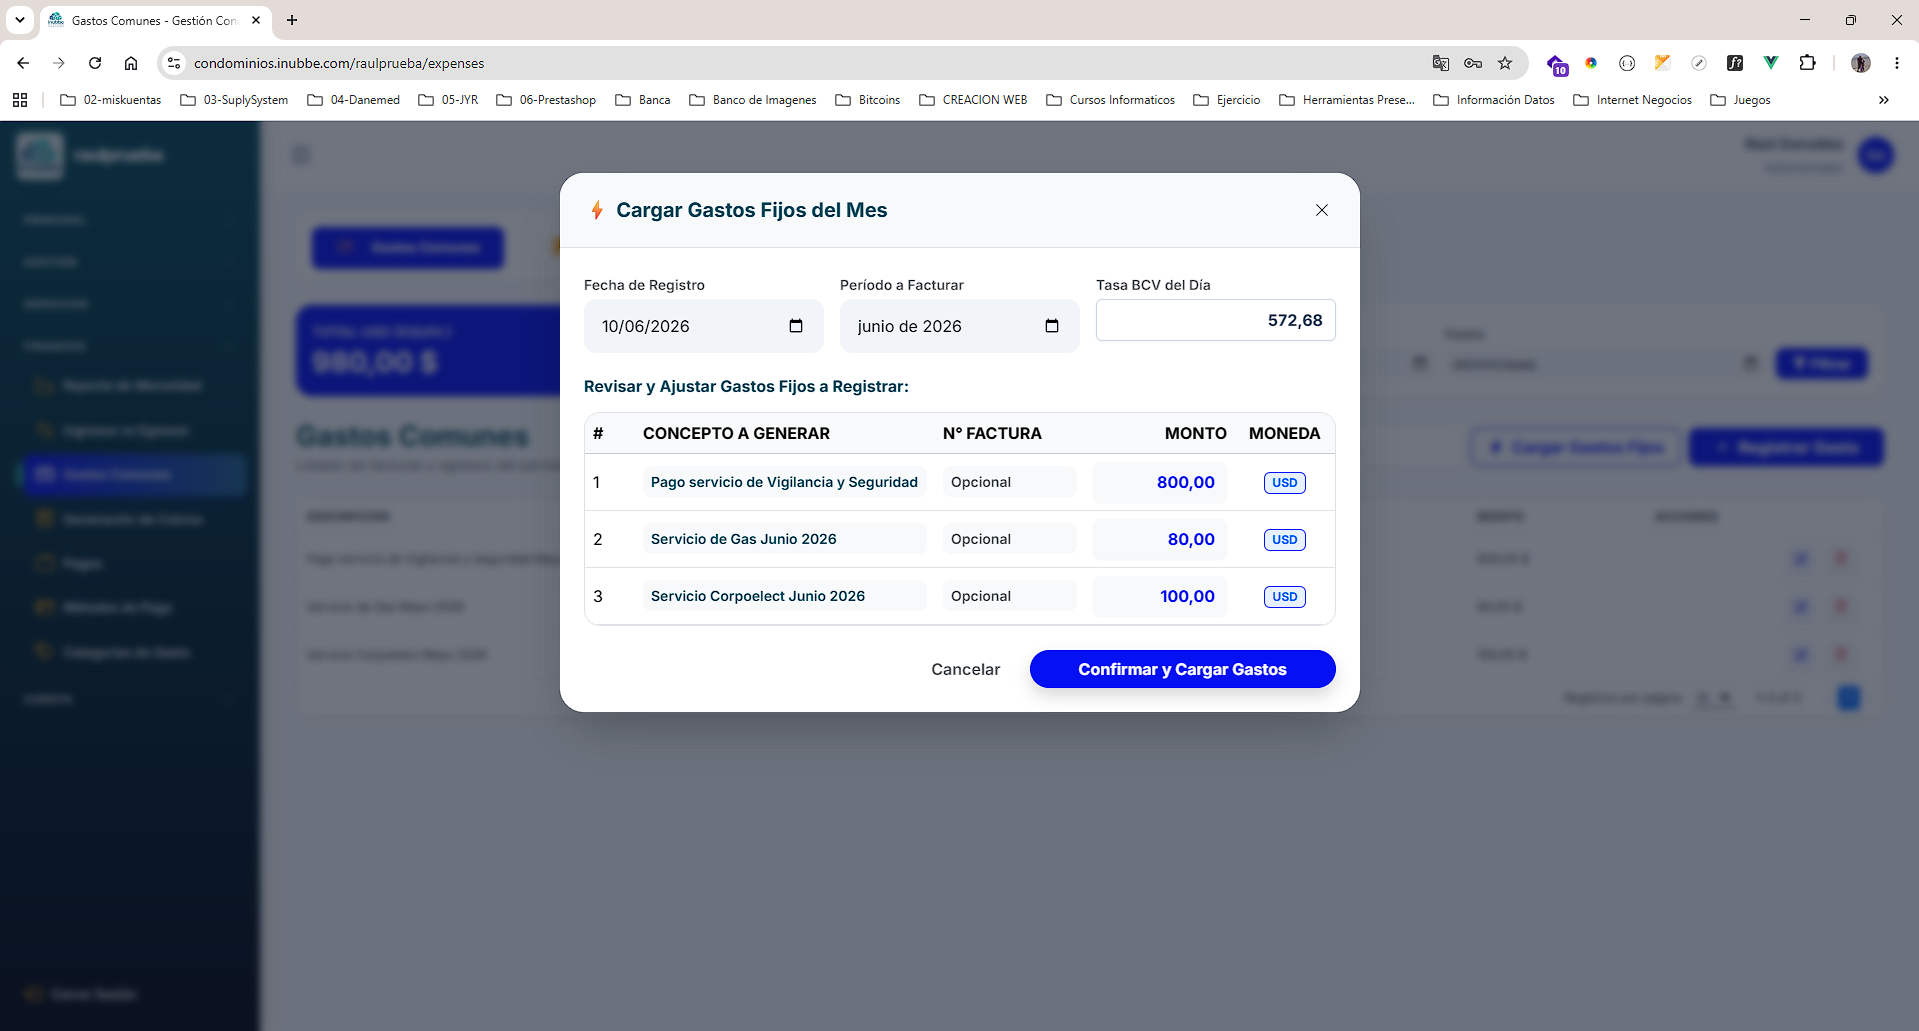The image size is (1919, 1031).
Task: Open the 02-miskuentas bookmark folder
Action: click(111, 100)
